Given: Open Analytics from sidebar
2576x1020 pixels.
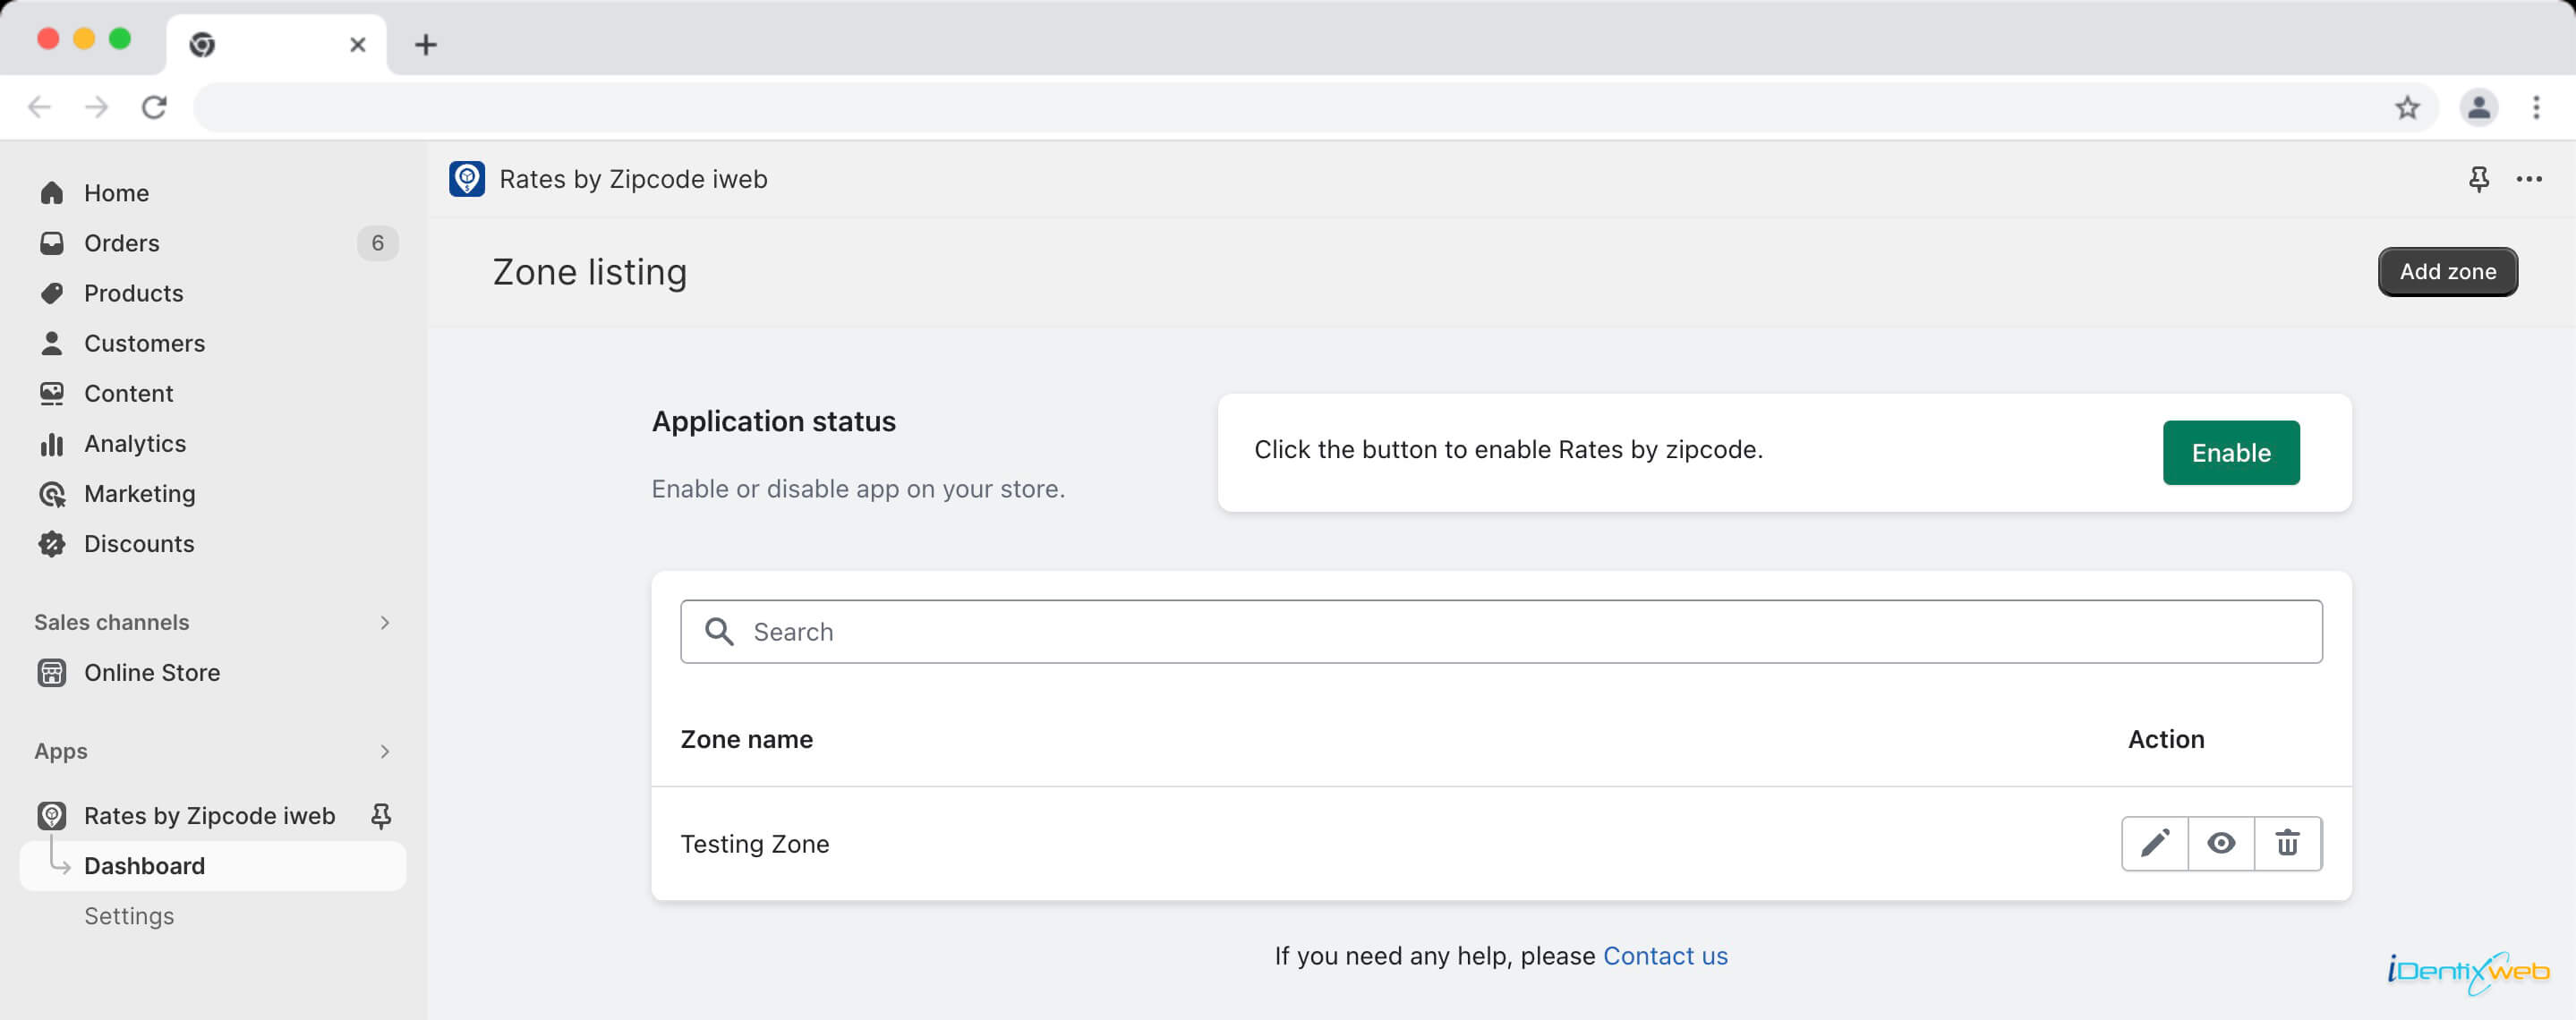Looking at the screenshot, I should coord(135,443).
